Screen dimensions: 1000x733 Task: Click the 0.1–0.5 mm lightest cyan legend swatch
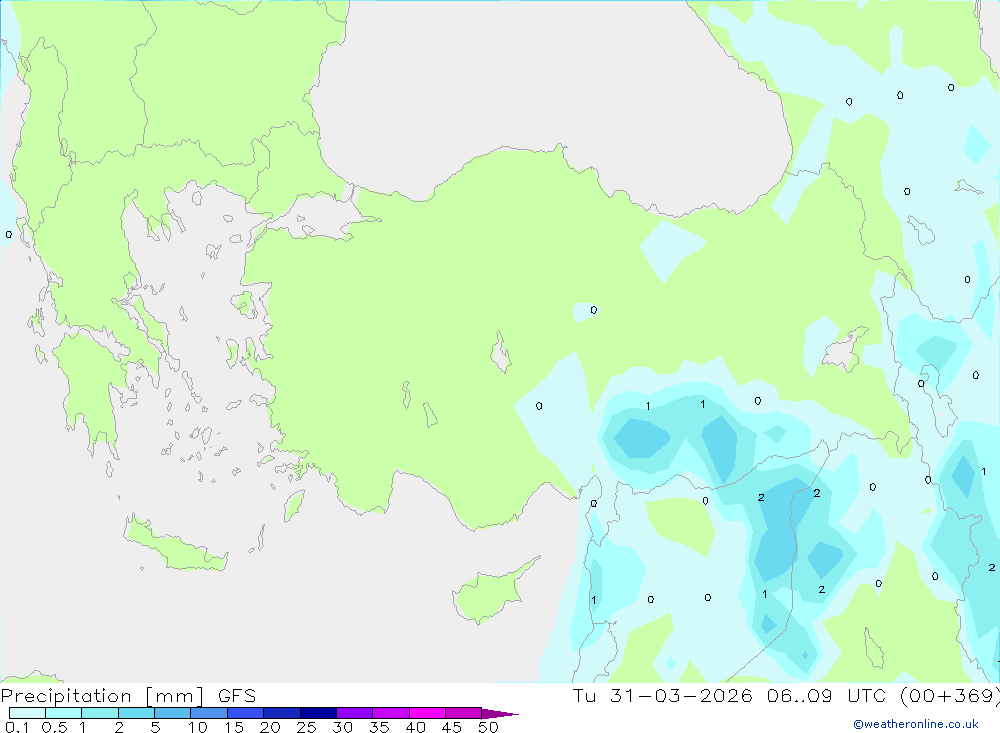tap(27, 713)
